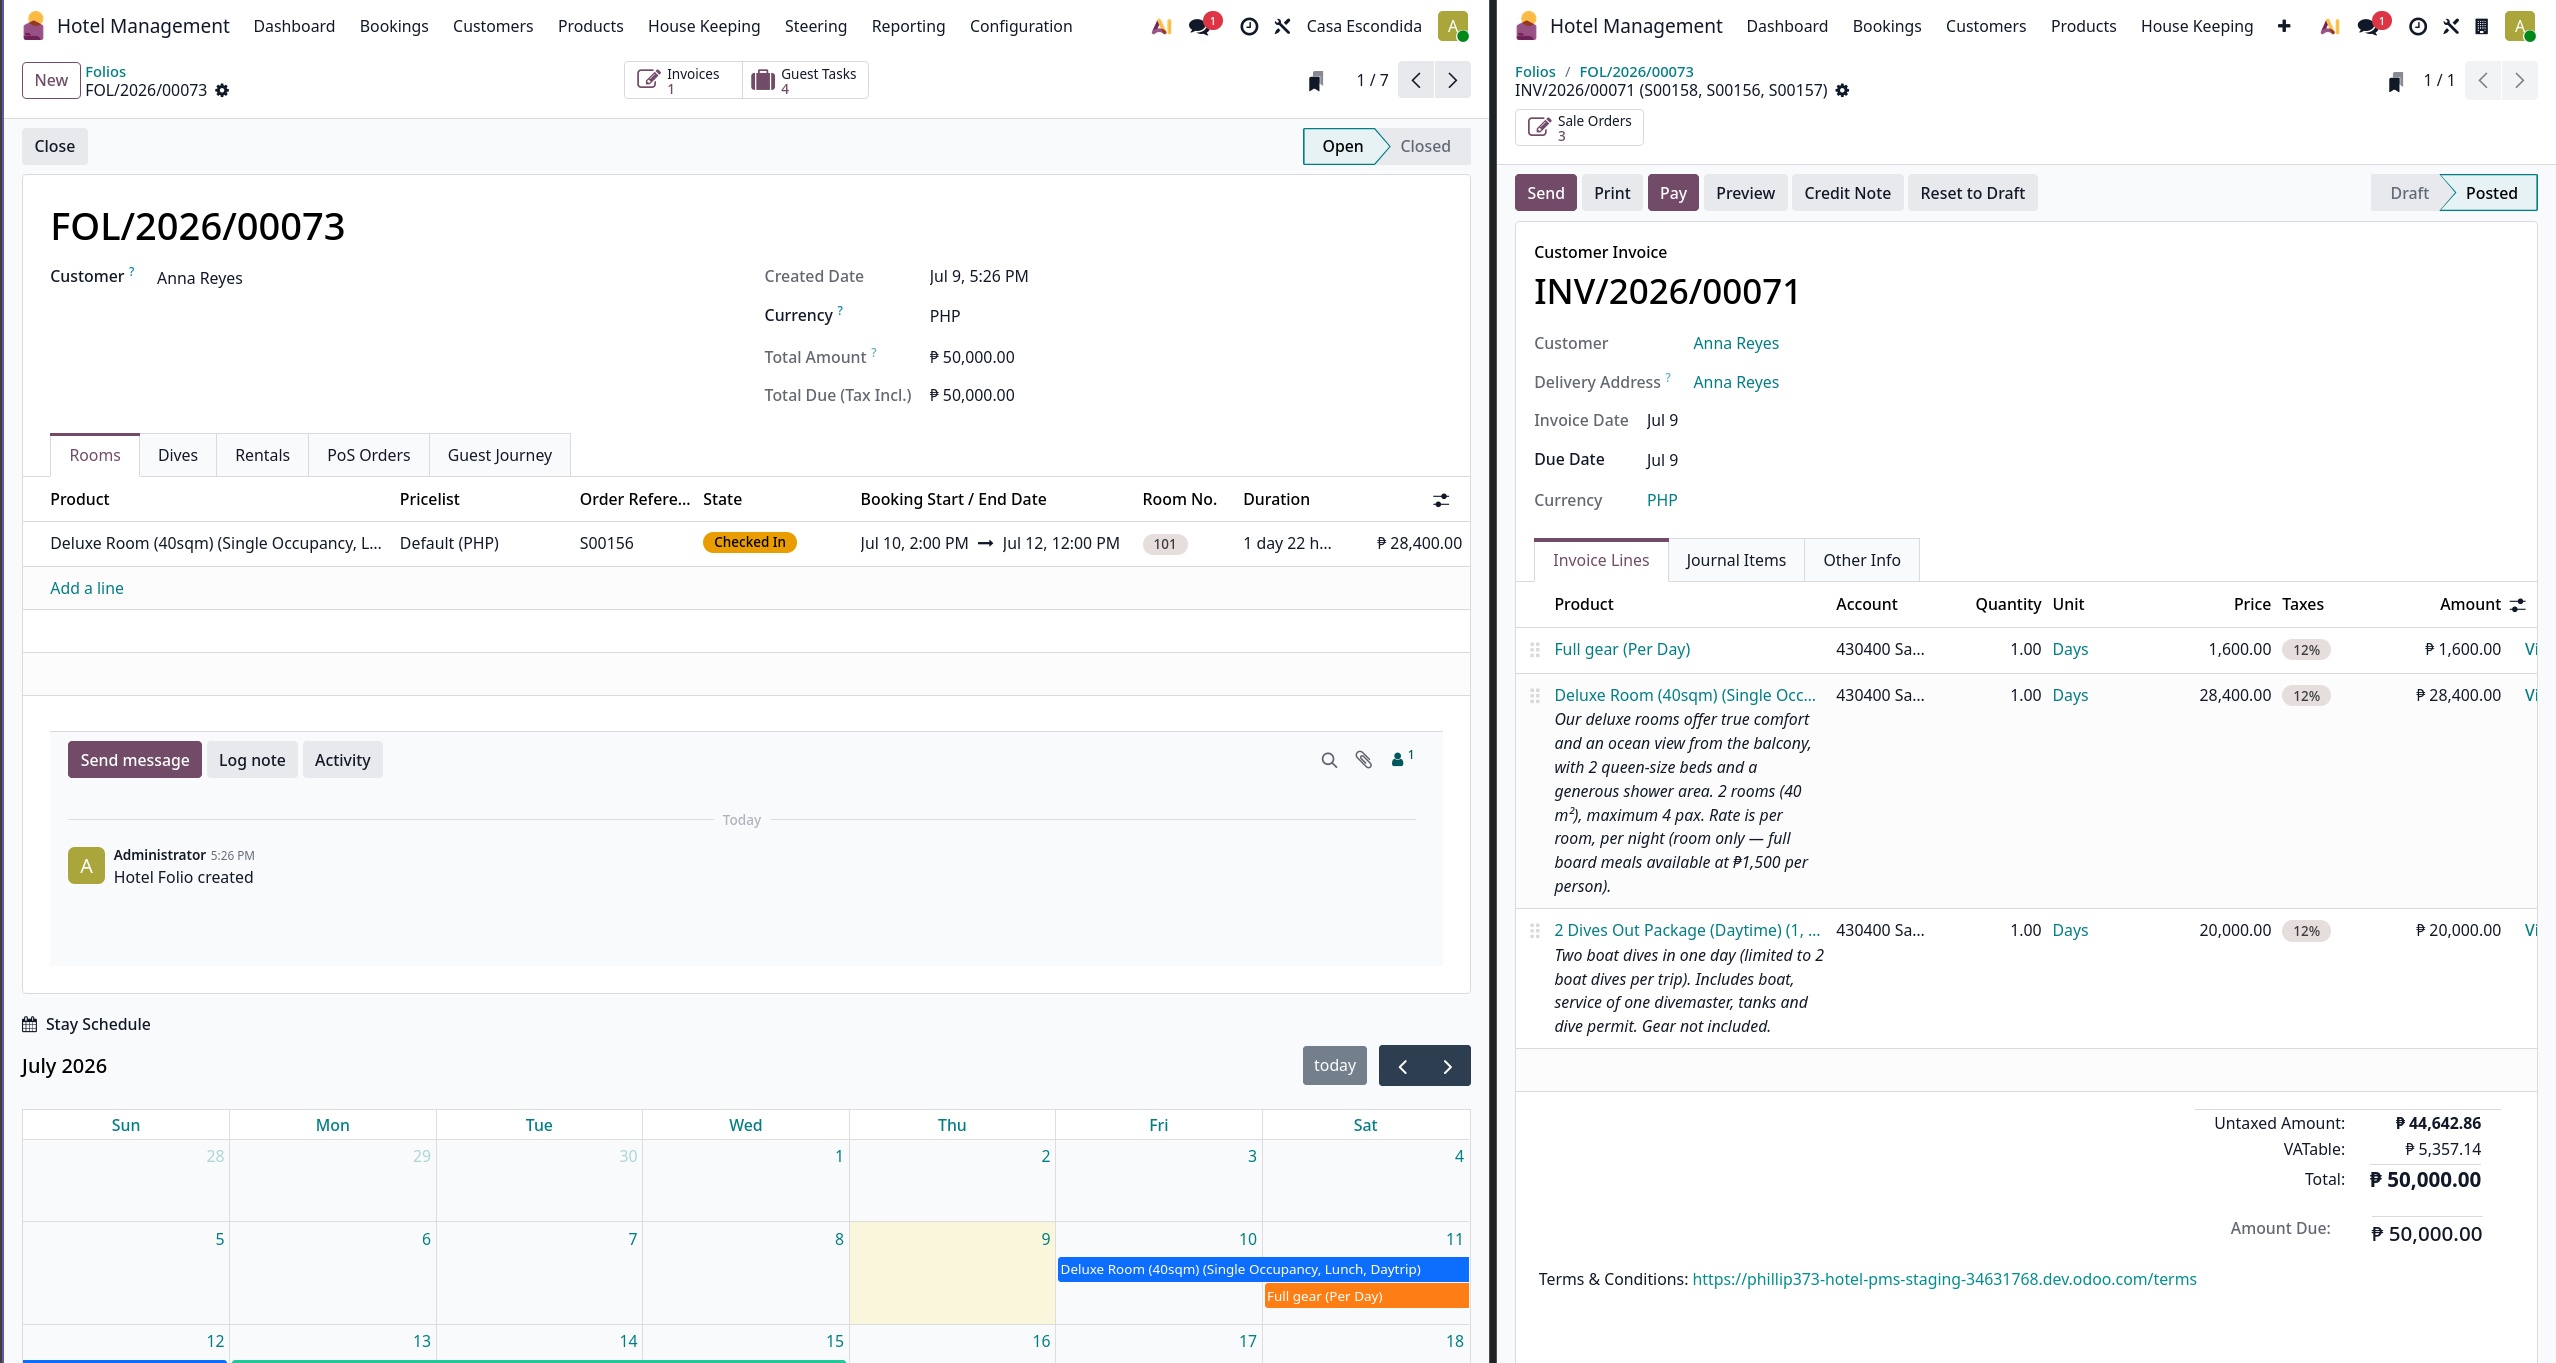Click Preview button on invoice

pos(1745,193)
